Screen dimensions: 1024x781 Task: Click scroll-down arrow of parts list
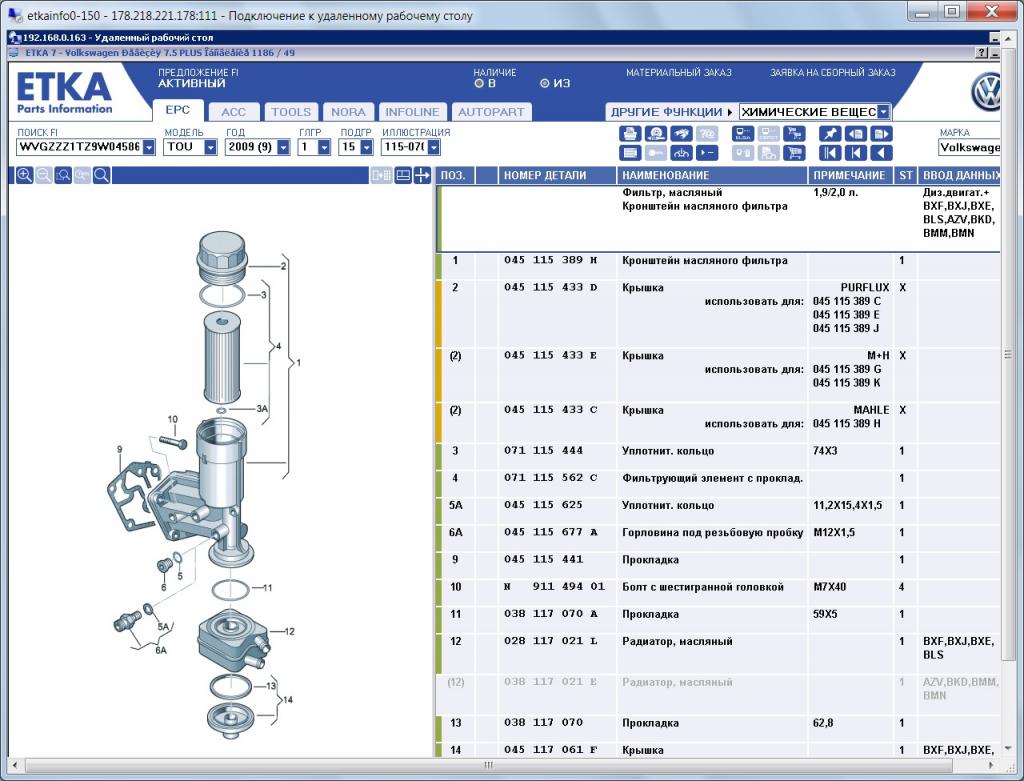pos(1008,748)
